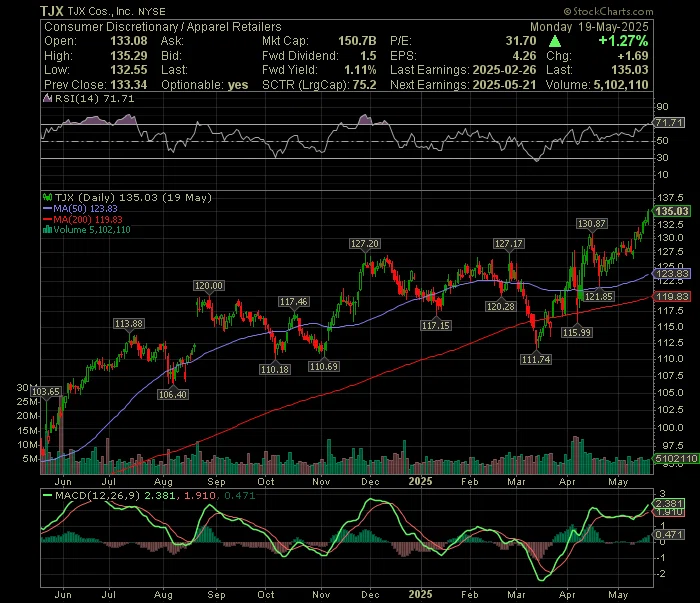Select the Low price 132.55

(x=129, y=70)
